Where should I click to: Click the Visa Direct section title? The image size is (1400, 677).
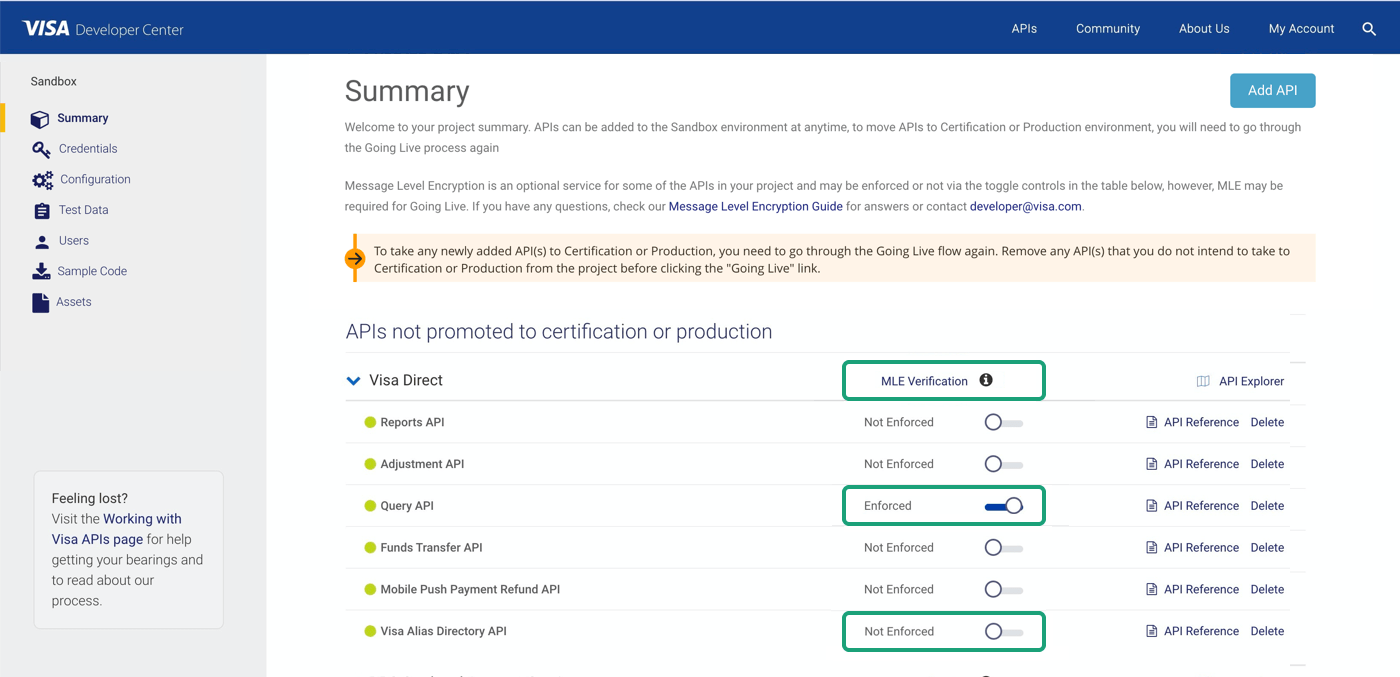[x=406, y=381]
